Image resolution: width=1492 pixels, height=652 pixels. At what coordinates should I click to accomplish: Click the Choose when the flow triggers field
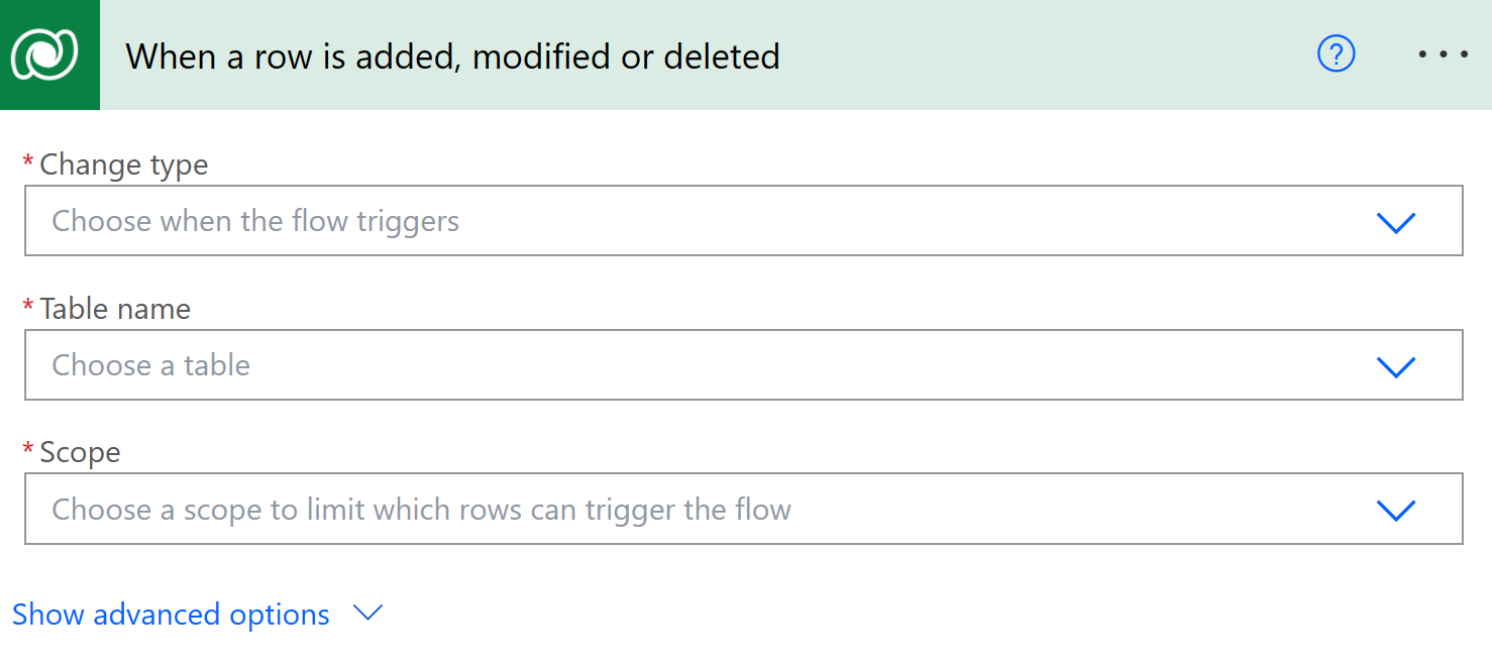[400, 221]
